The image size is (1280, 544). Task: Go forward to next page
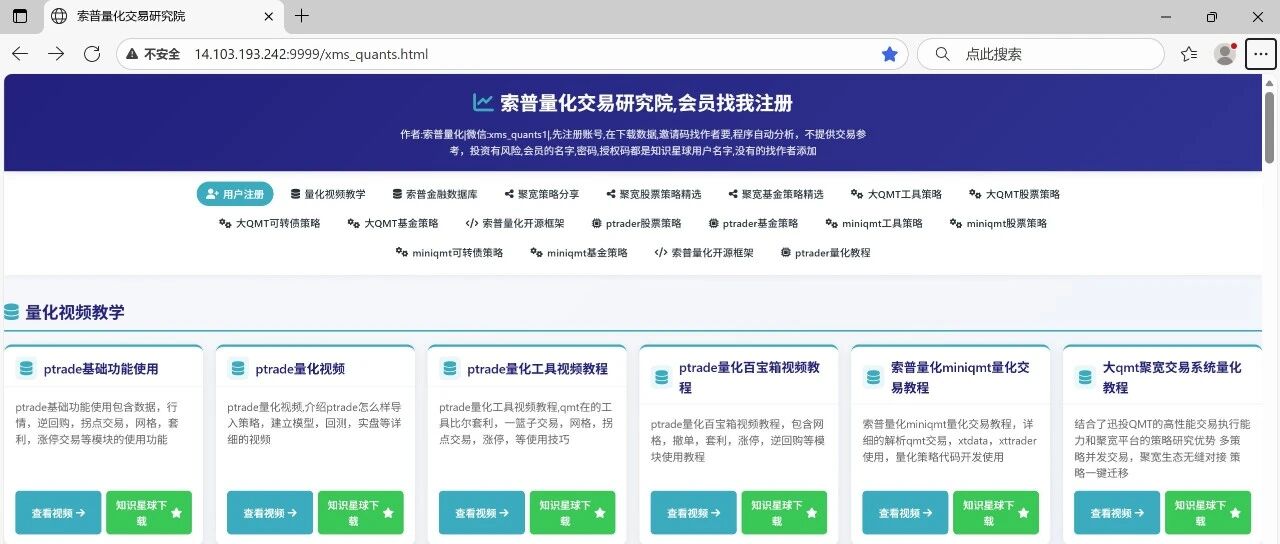pyautogui.click(x=56, y=54)
